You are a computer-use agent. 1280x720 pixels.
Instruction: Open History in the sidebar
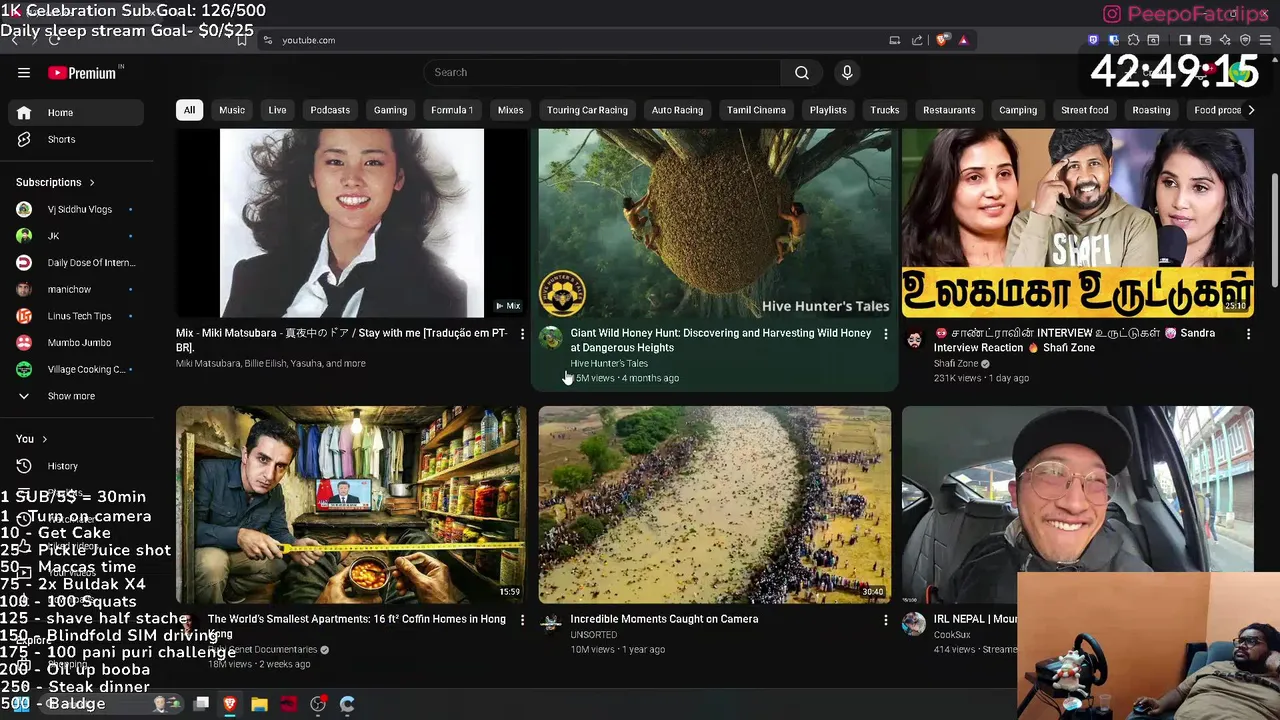pos(78,466)
